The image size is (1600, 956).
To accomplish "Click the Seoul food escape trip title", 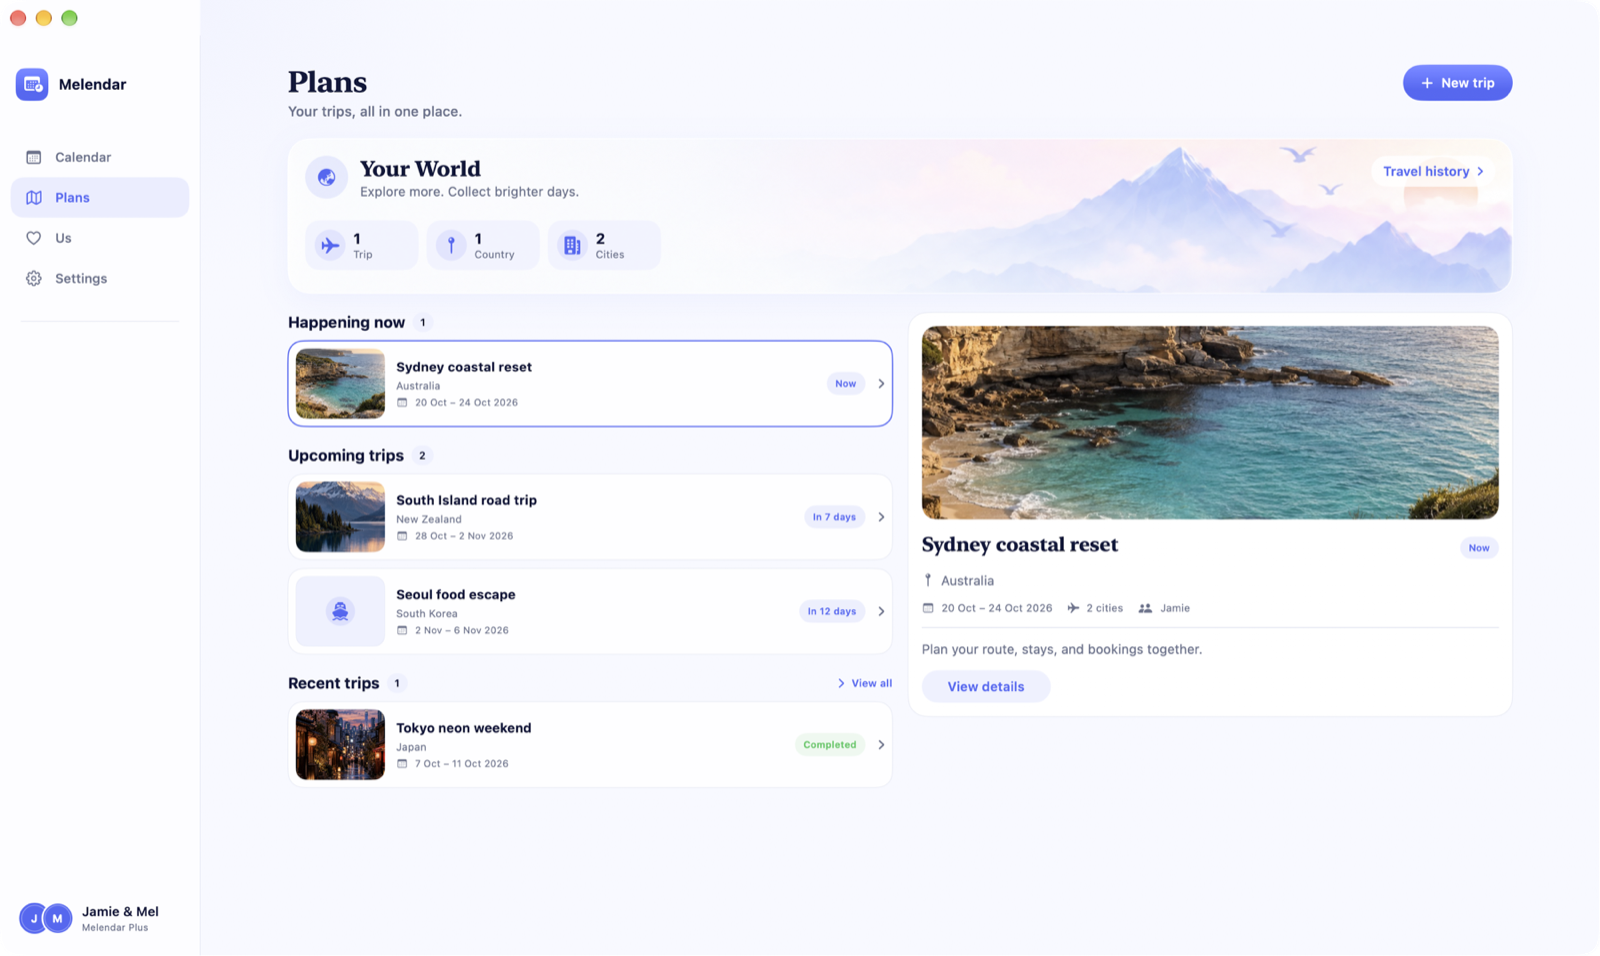I will click(456, 595).
